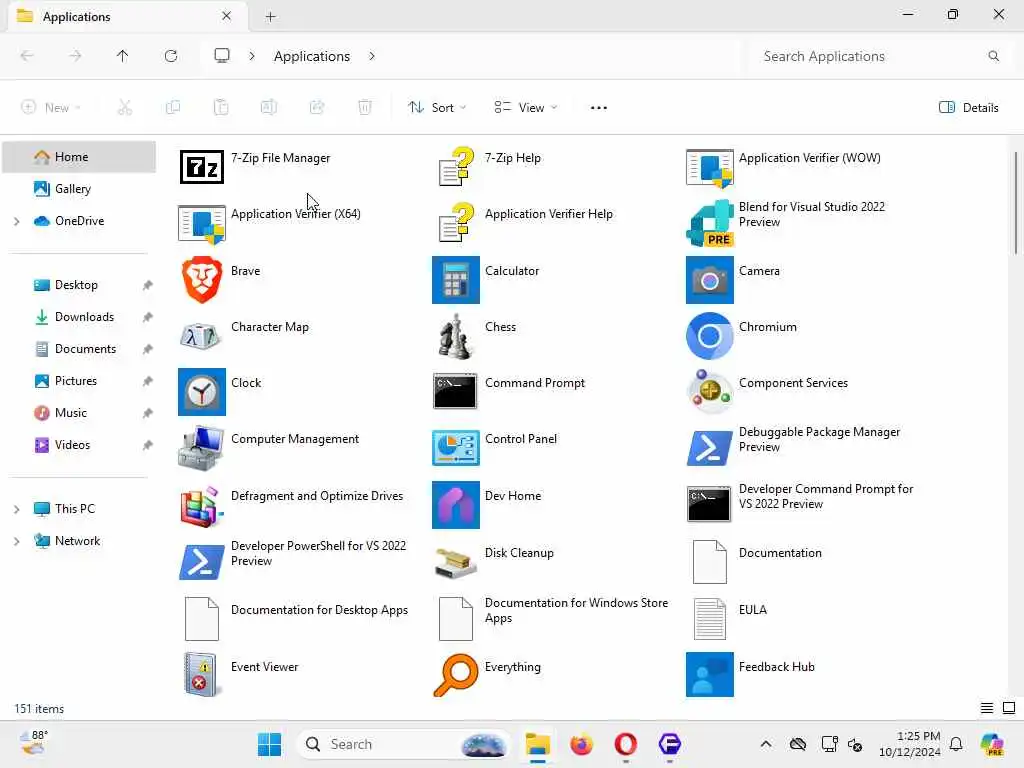Select the Event Viewer icon
This screenshot has width=1024, height=768.
click(200, 675)
